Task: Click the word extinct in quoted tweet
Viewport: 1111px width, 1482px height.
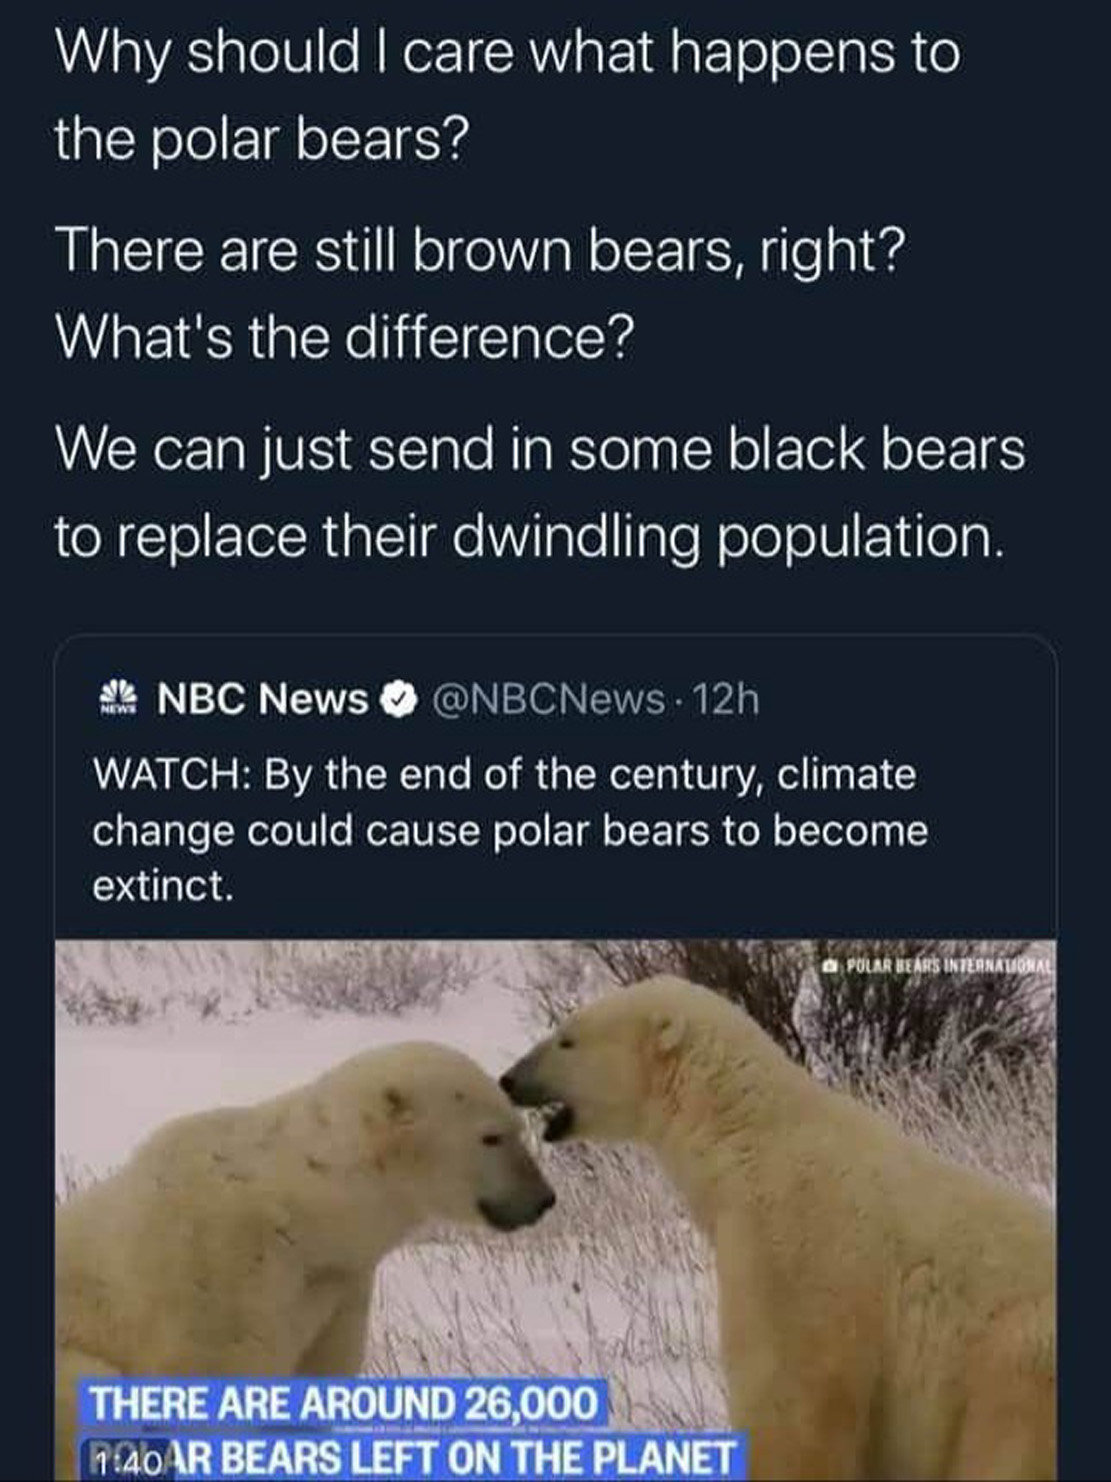Action: tap(163, 885)
